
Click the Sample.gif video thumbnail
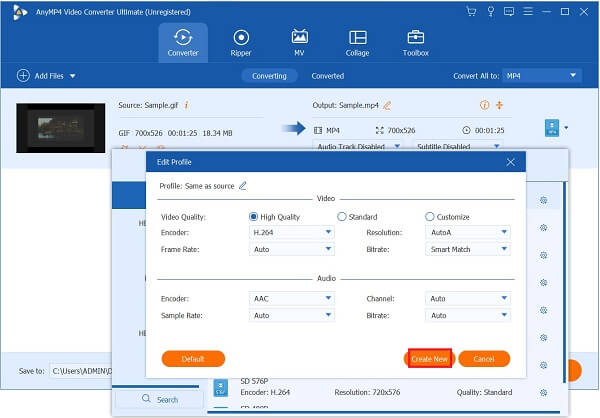click(60, 128)
